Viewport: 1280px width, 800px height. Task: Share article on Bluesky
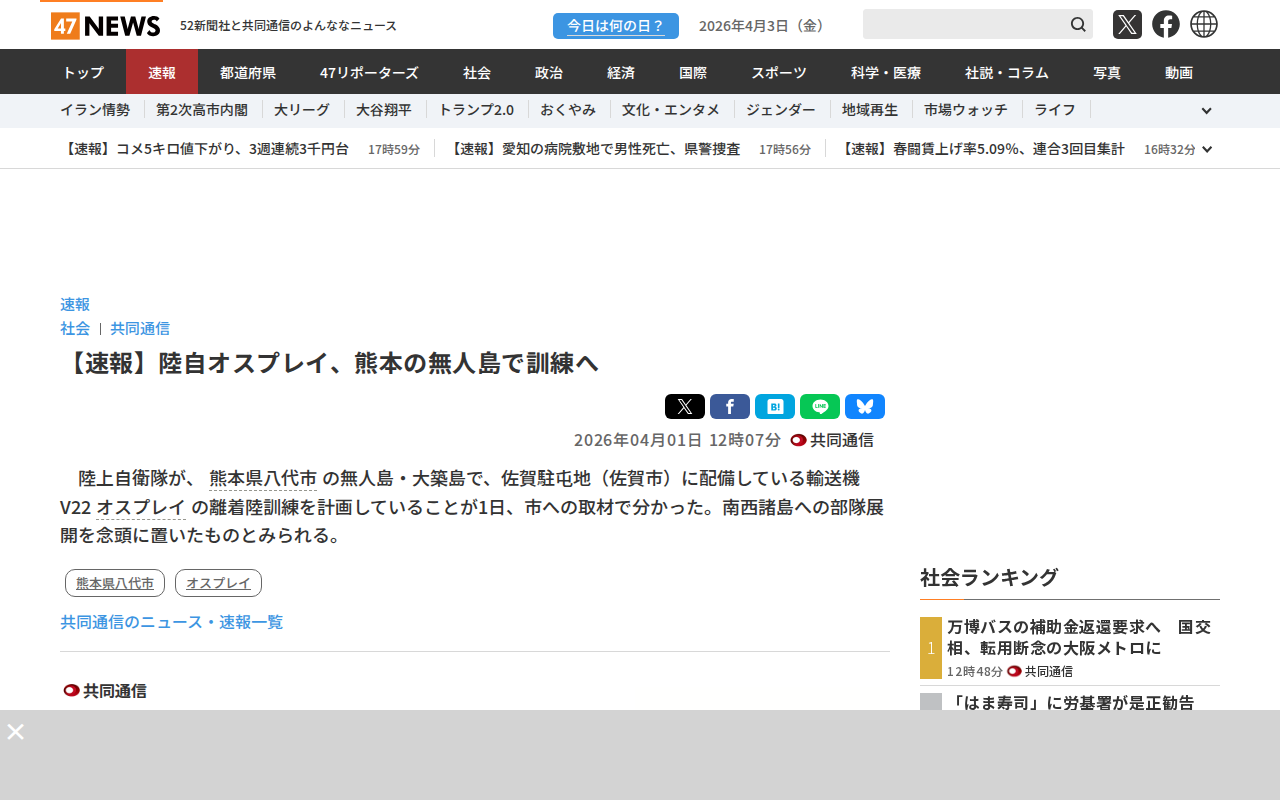(x=865, y=406)
